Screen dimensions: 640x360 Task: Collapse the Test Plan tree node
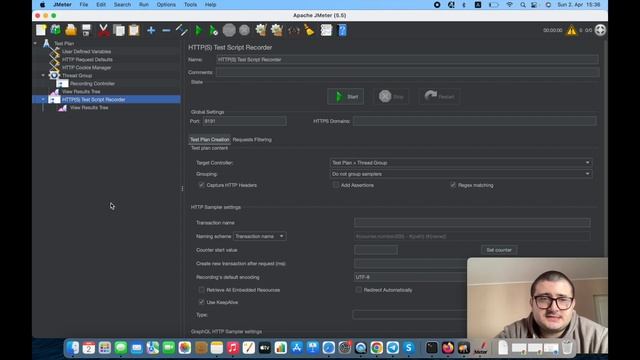pos(36,43)
